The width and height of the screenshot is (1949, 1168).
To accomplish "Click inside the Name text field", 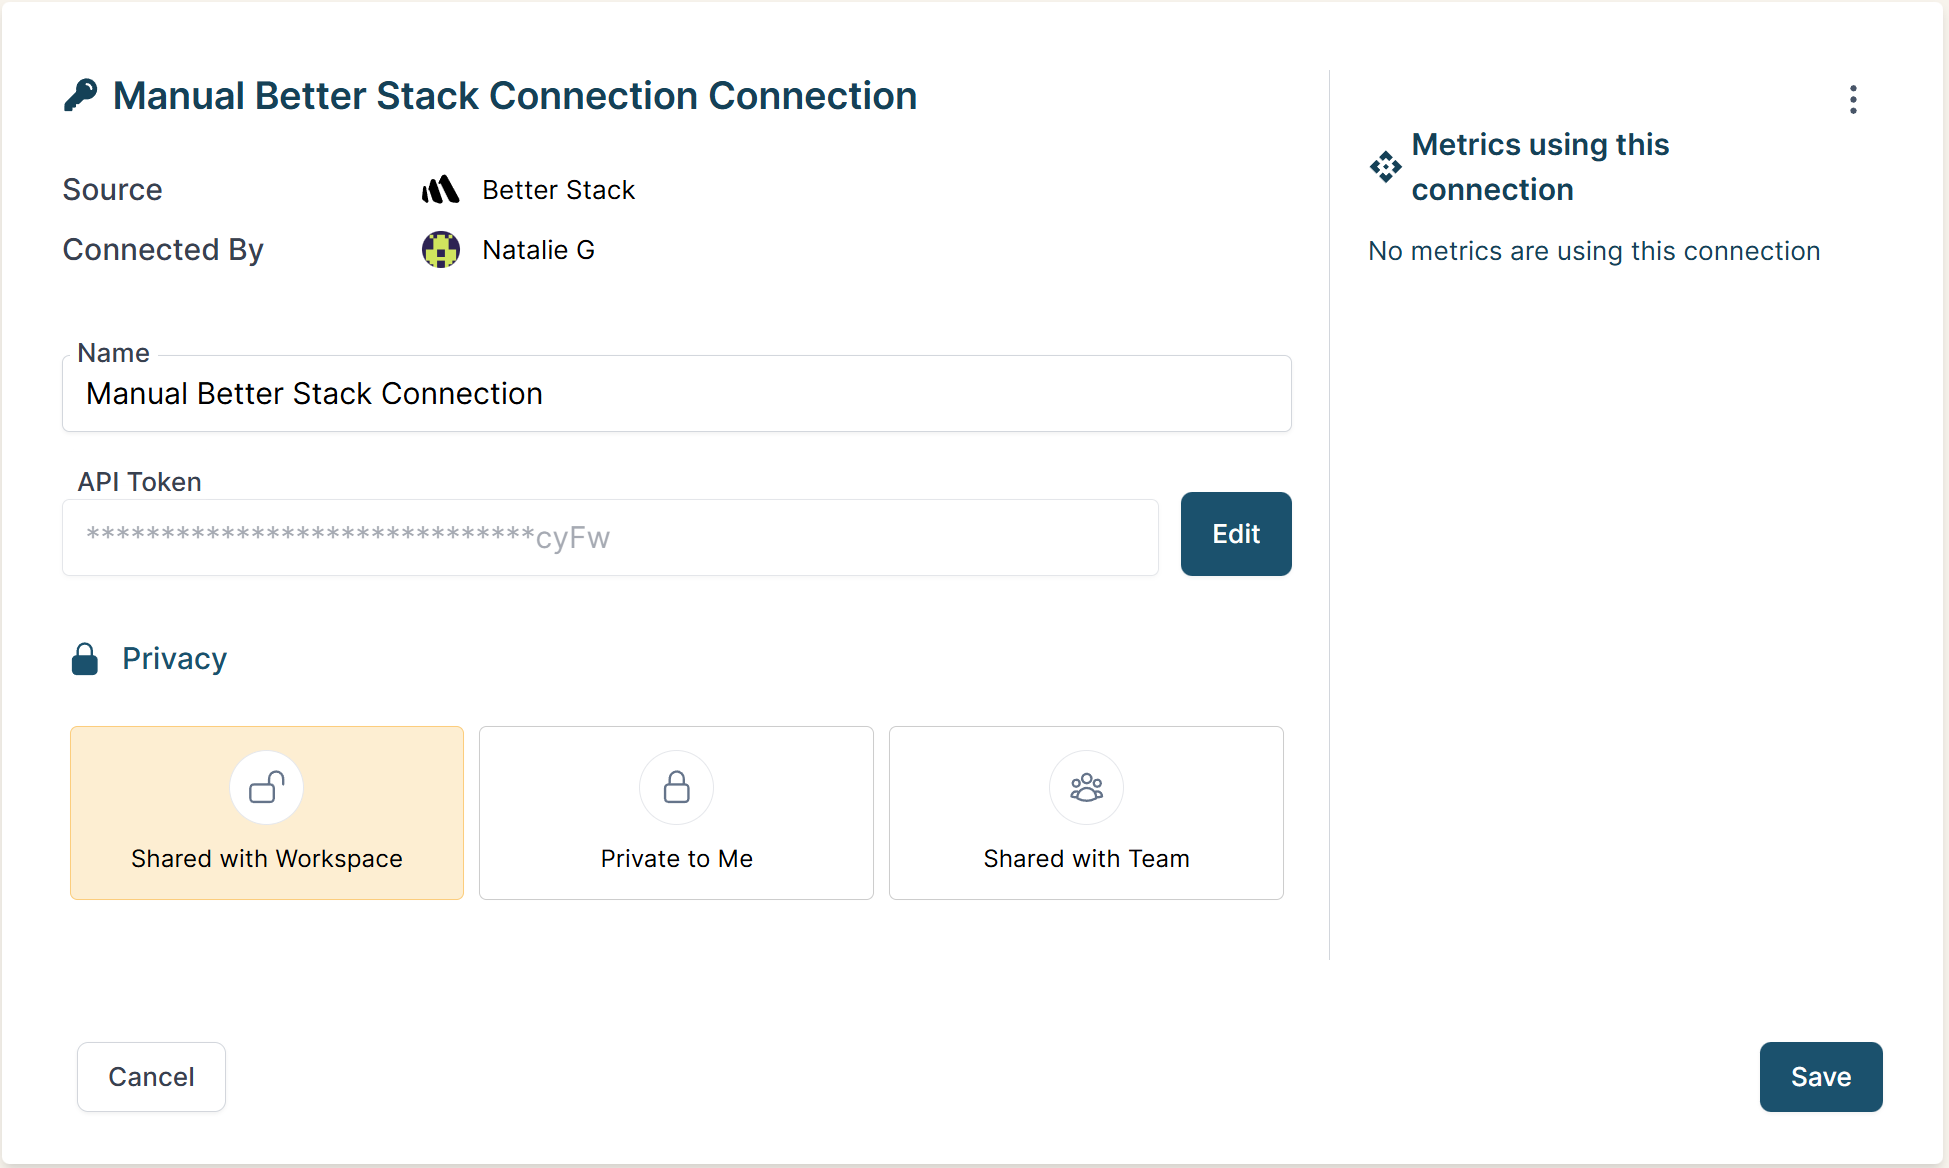I will (676, 393).
